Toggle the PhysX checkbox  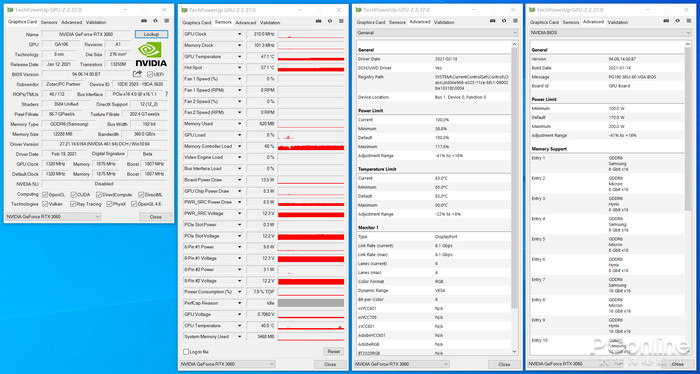(x=109, y=204)
